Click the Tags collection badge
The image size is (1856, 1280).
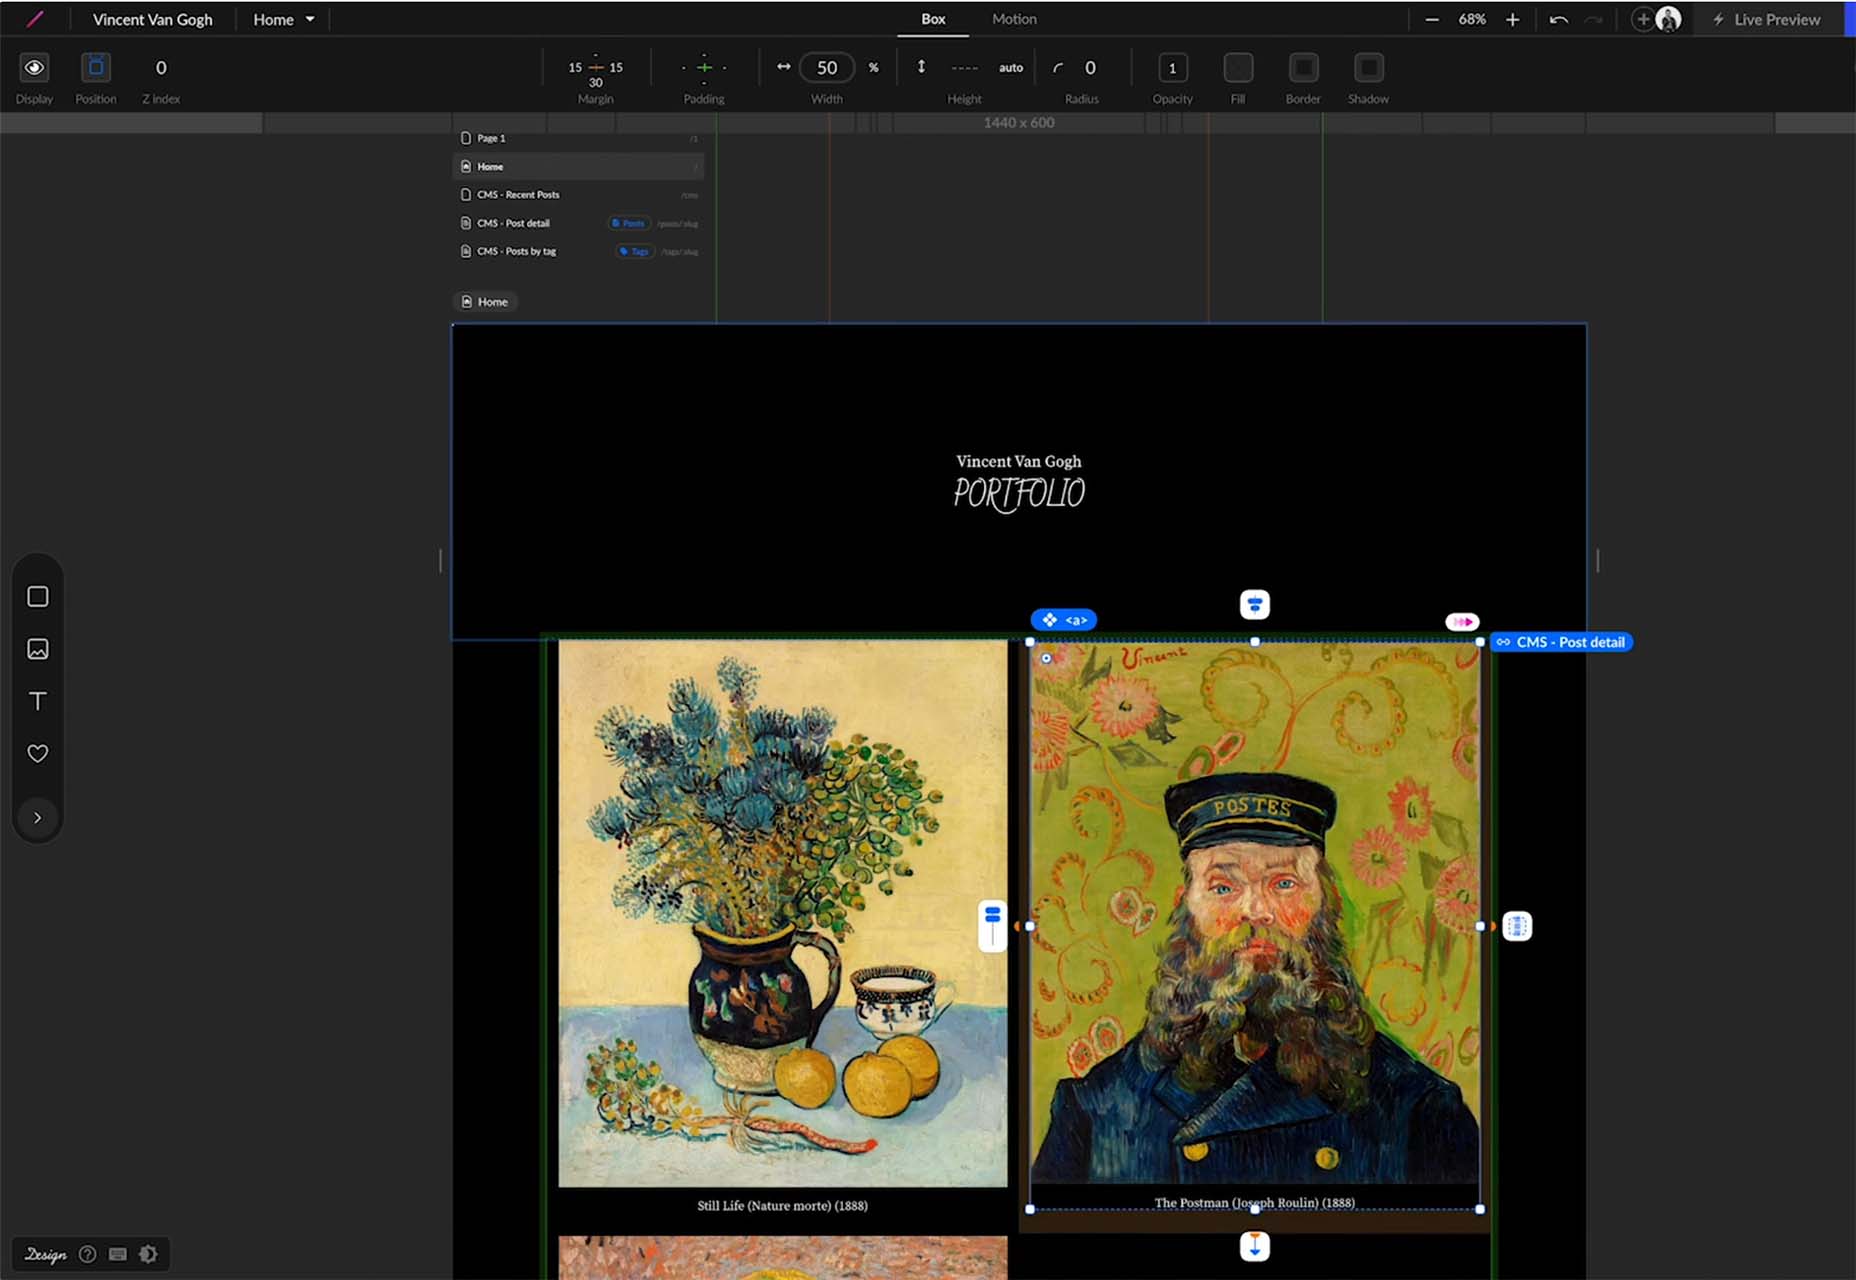point(635,251)
